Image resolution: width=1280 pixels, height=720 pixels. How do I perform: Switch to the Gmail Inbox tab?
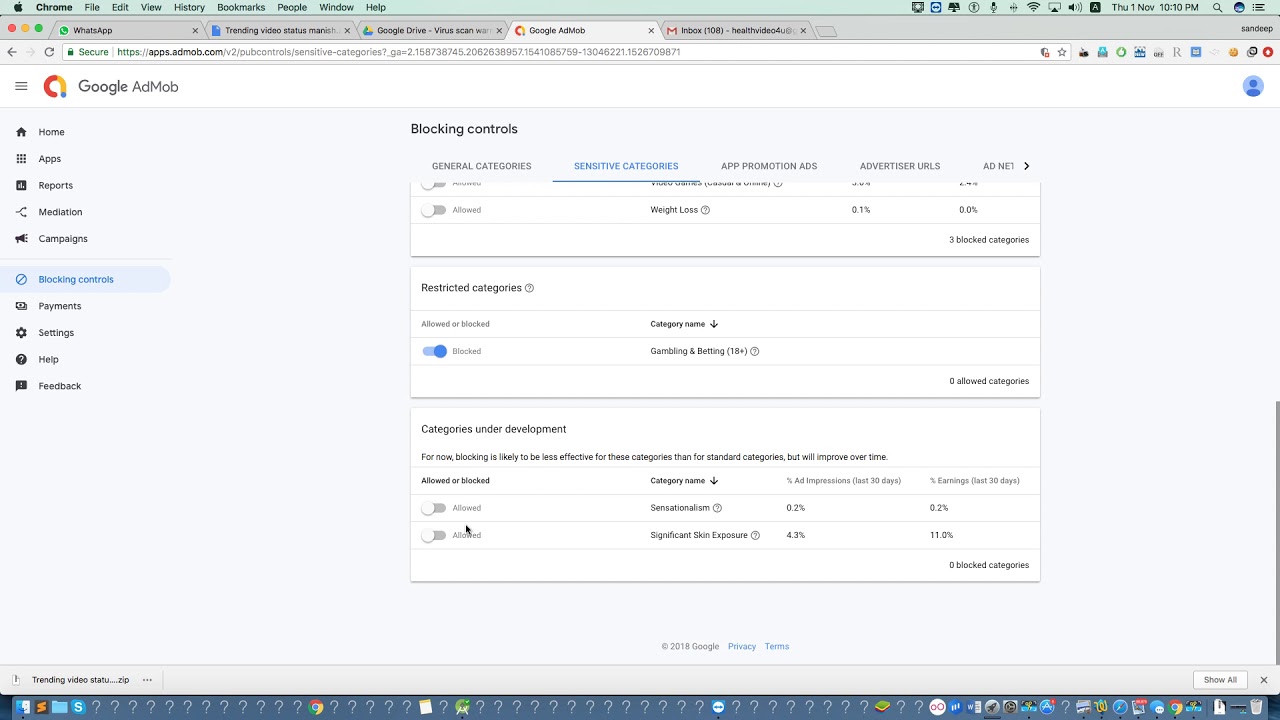coord(738,30)
